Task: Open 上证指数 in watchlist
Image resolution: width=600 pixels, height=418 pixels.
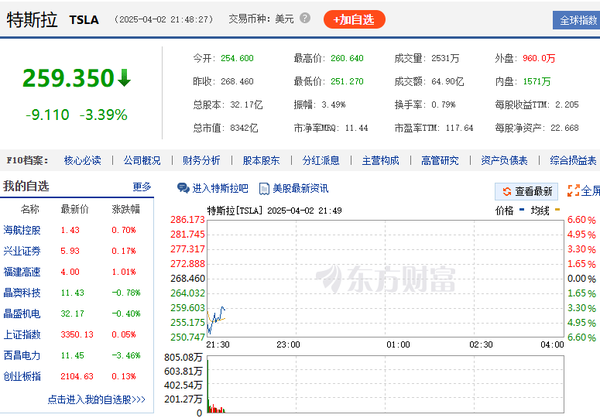Action: pyautogui.click(x=22, y=335)
